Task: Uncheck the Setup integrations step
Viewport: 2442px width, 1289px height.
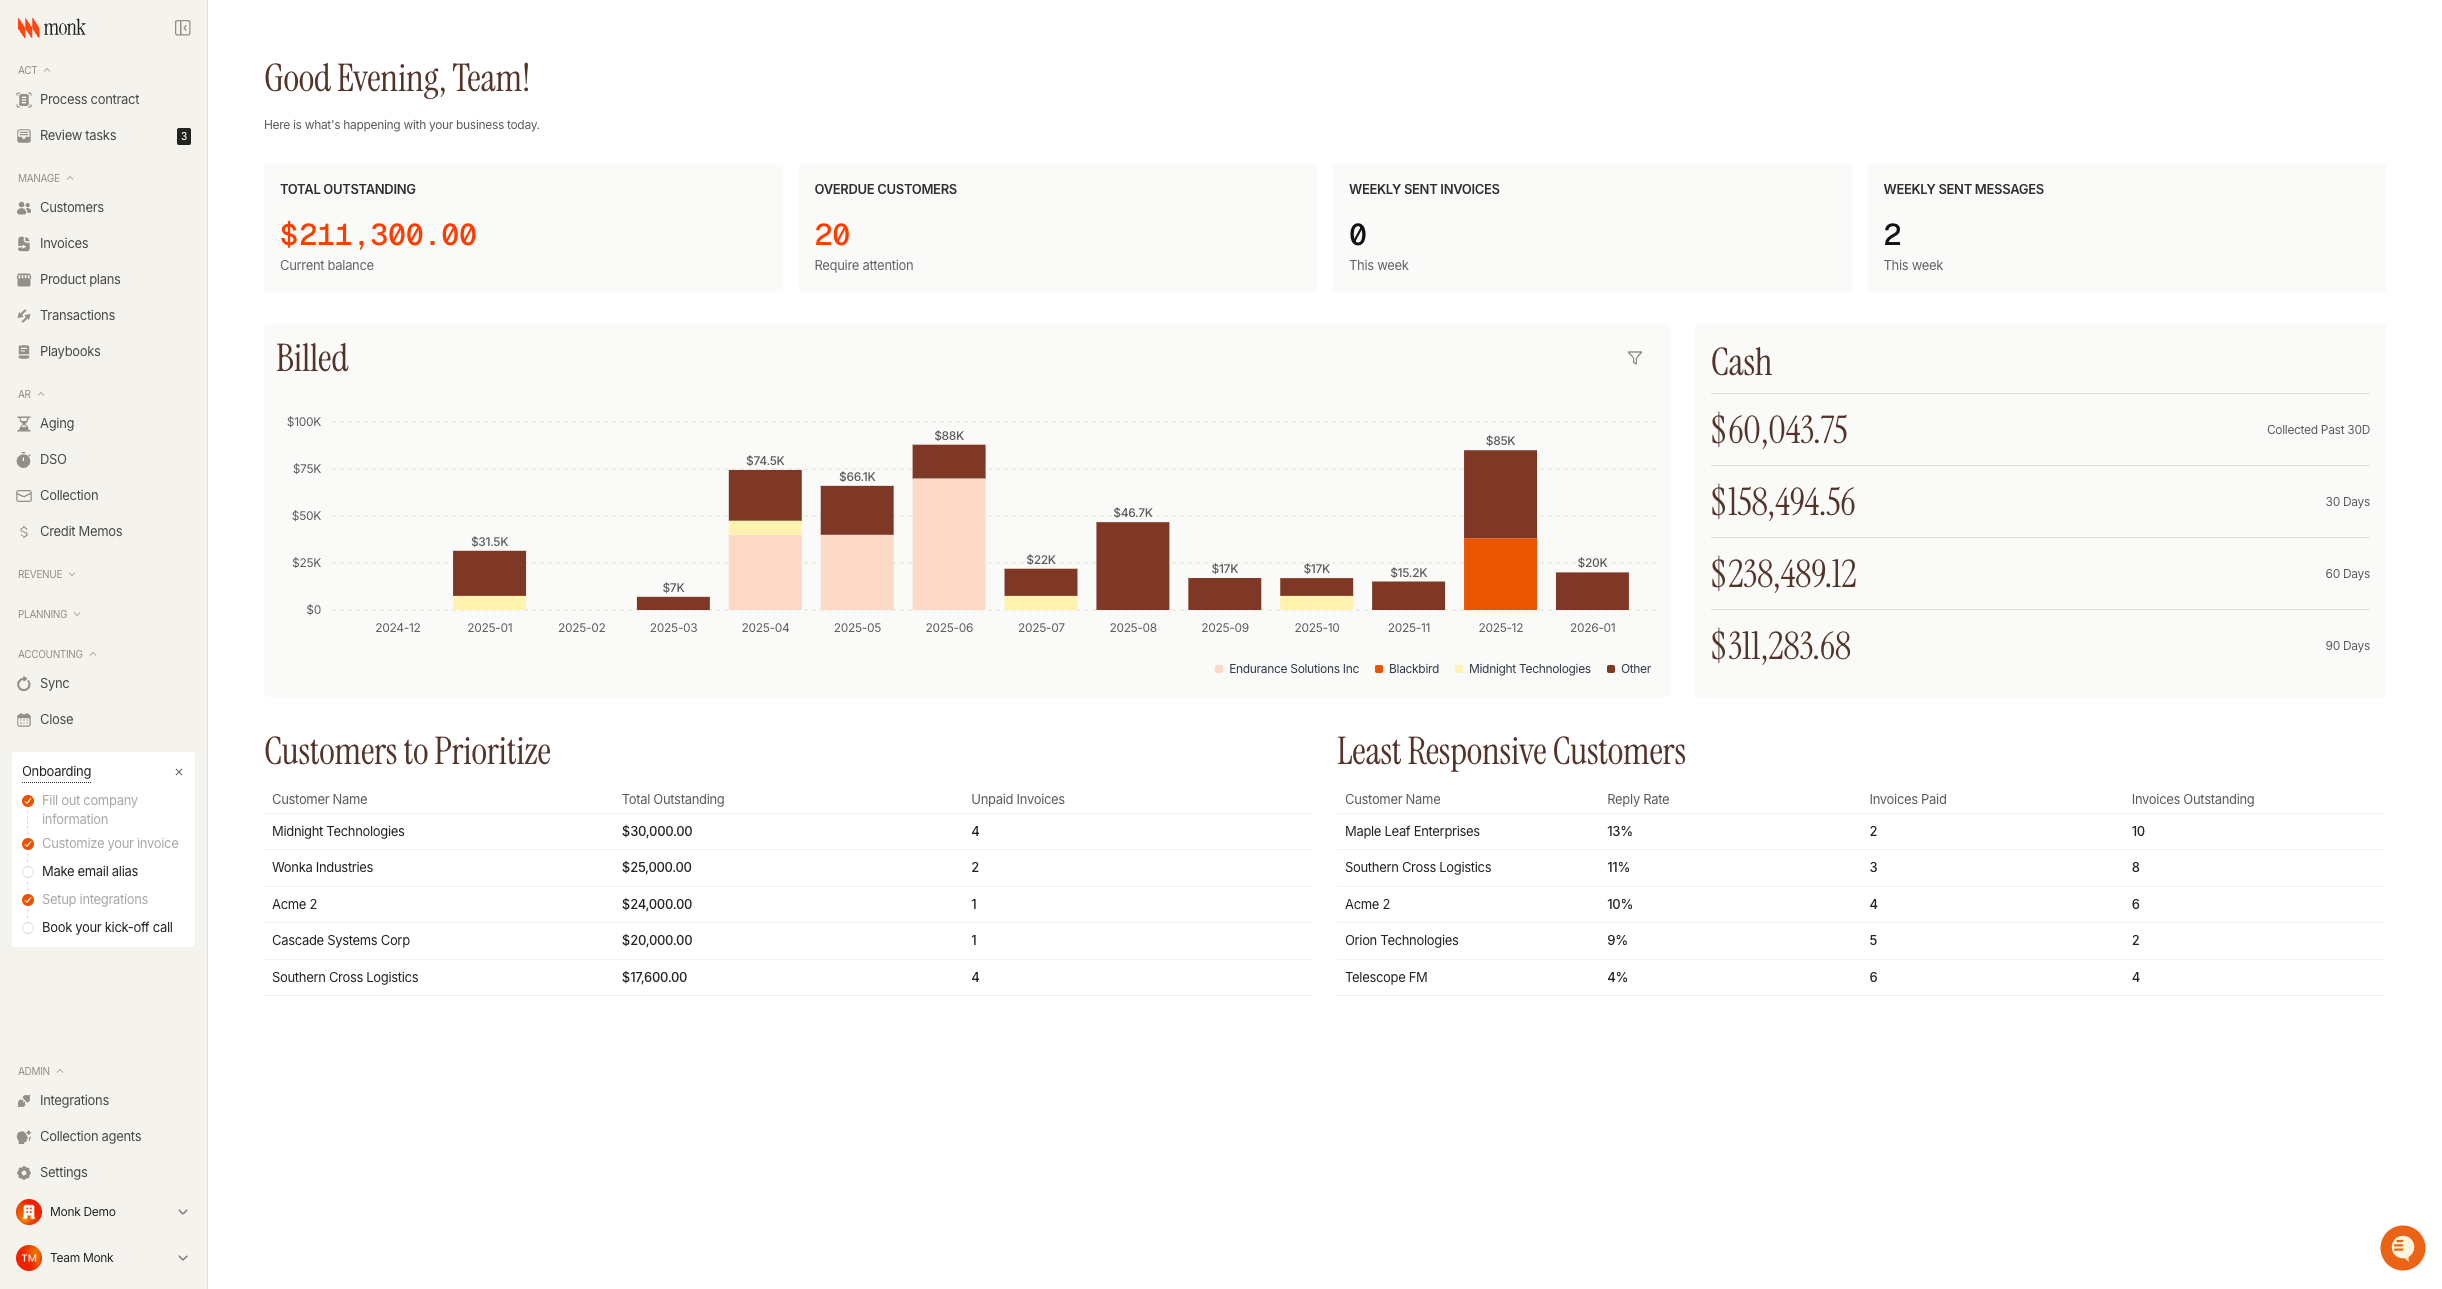Action: 27,899
